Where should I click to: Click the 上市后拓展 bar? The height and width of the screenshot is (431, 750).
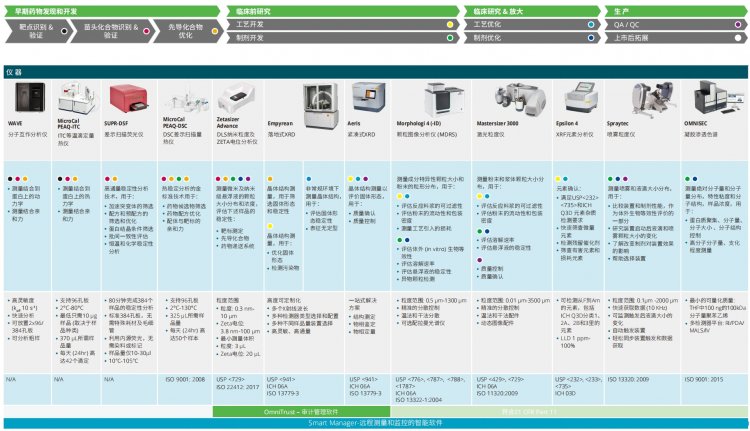point(675,38)
